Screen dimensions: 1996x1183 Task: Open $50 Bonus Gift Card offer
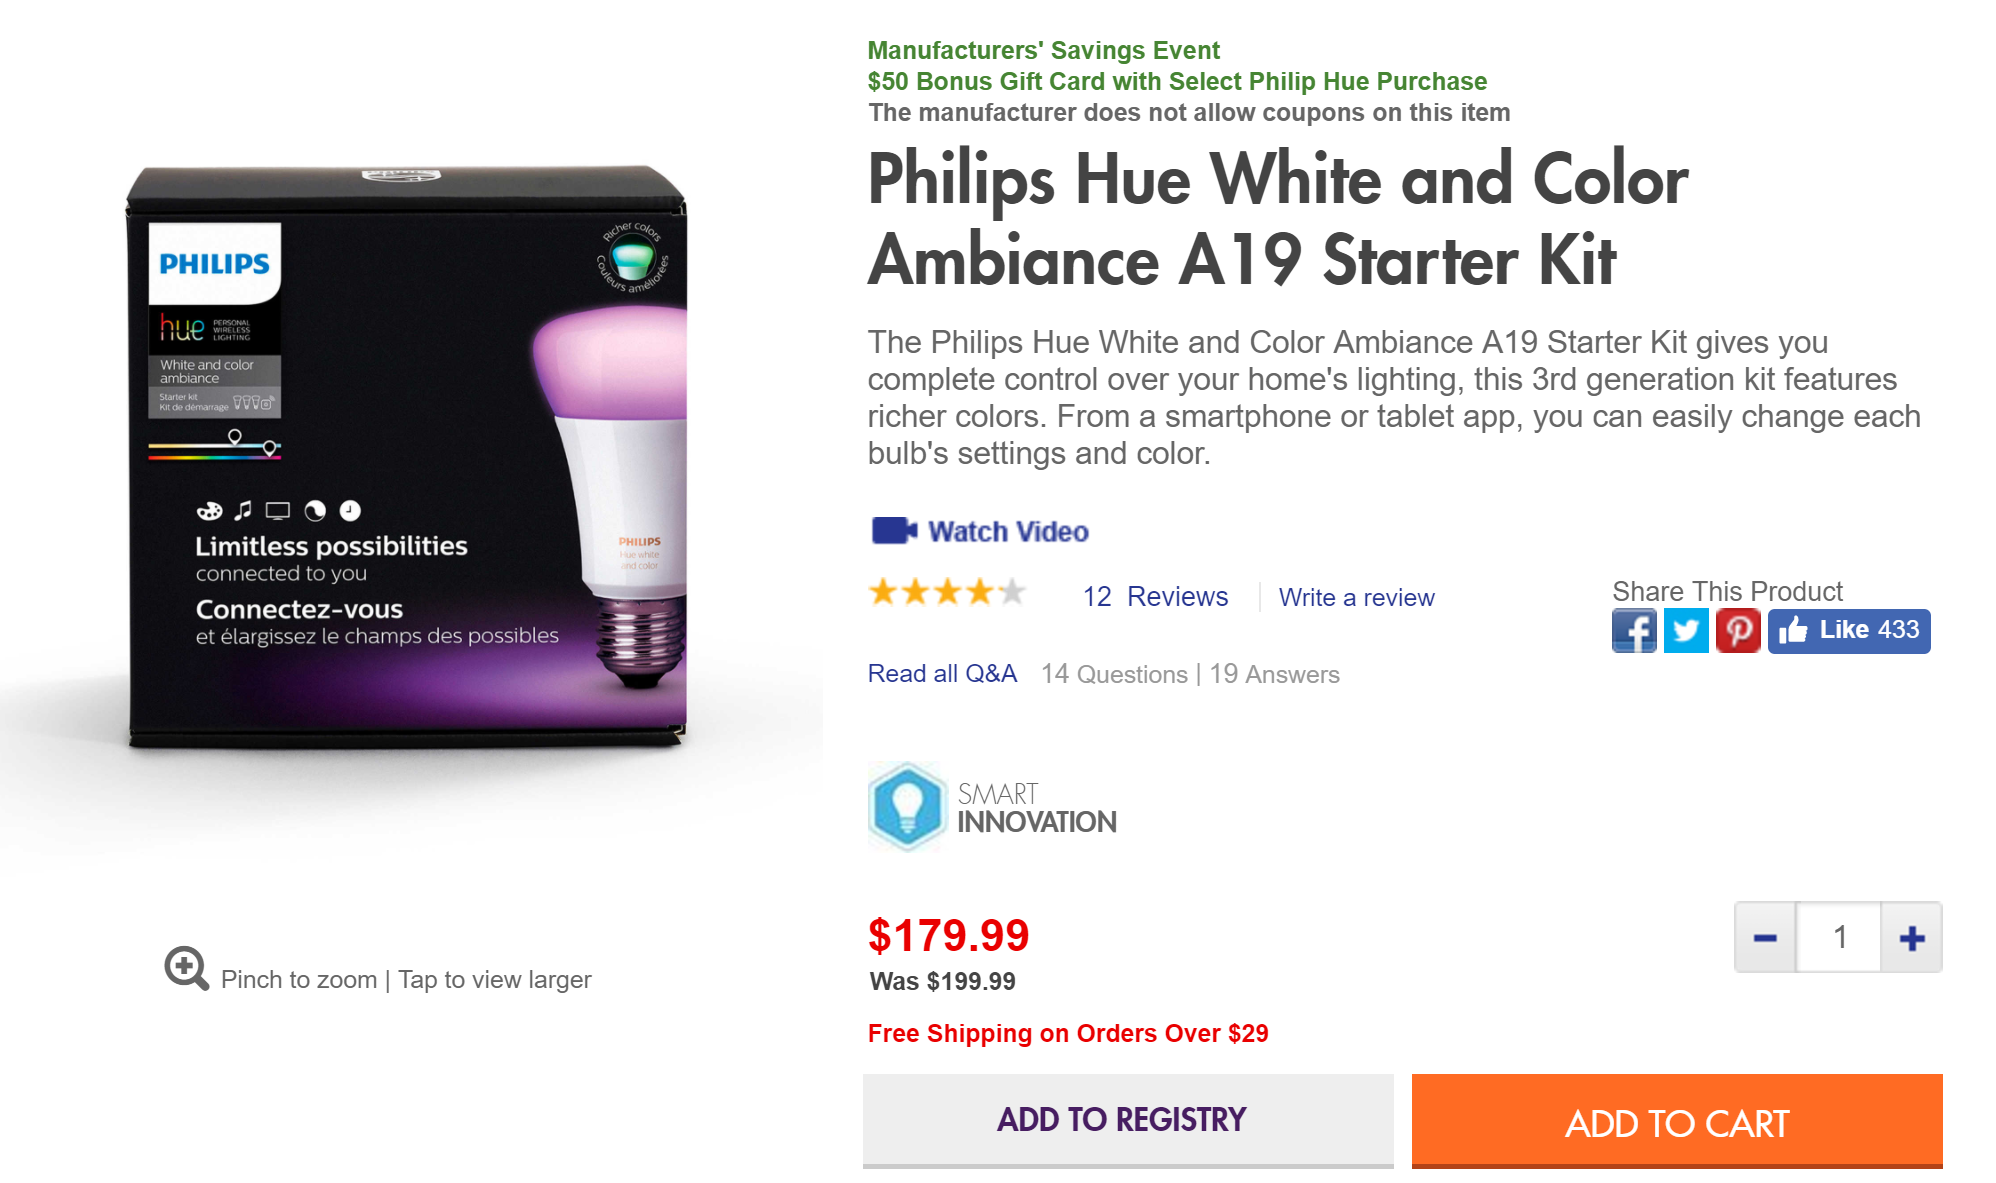1177,81
